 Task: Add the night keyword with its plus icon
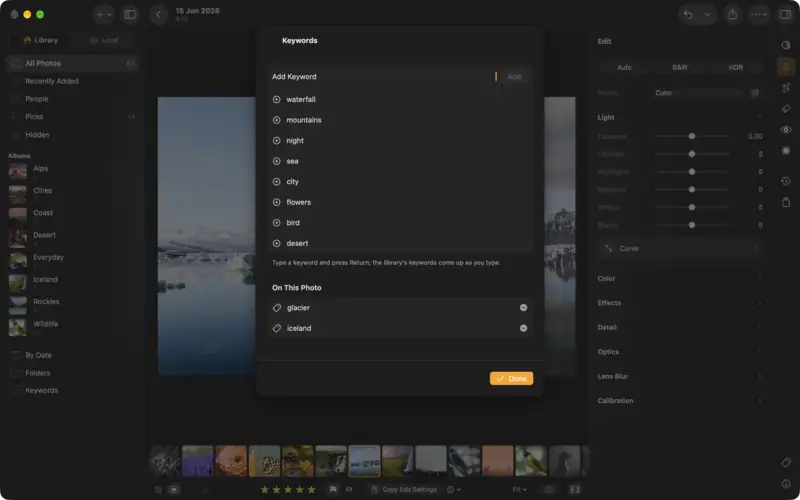click(x=277, y=140)
